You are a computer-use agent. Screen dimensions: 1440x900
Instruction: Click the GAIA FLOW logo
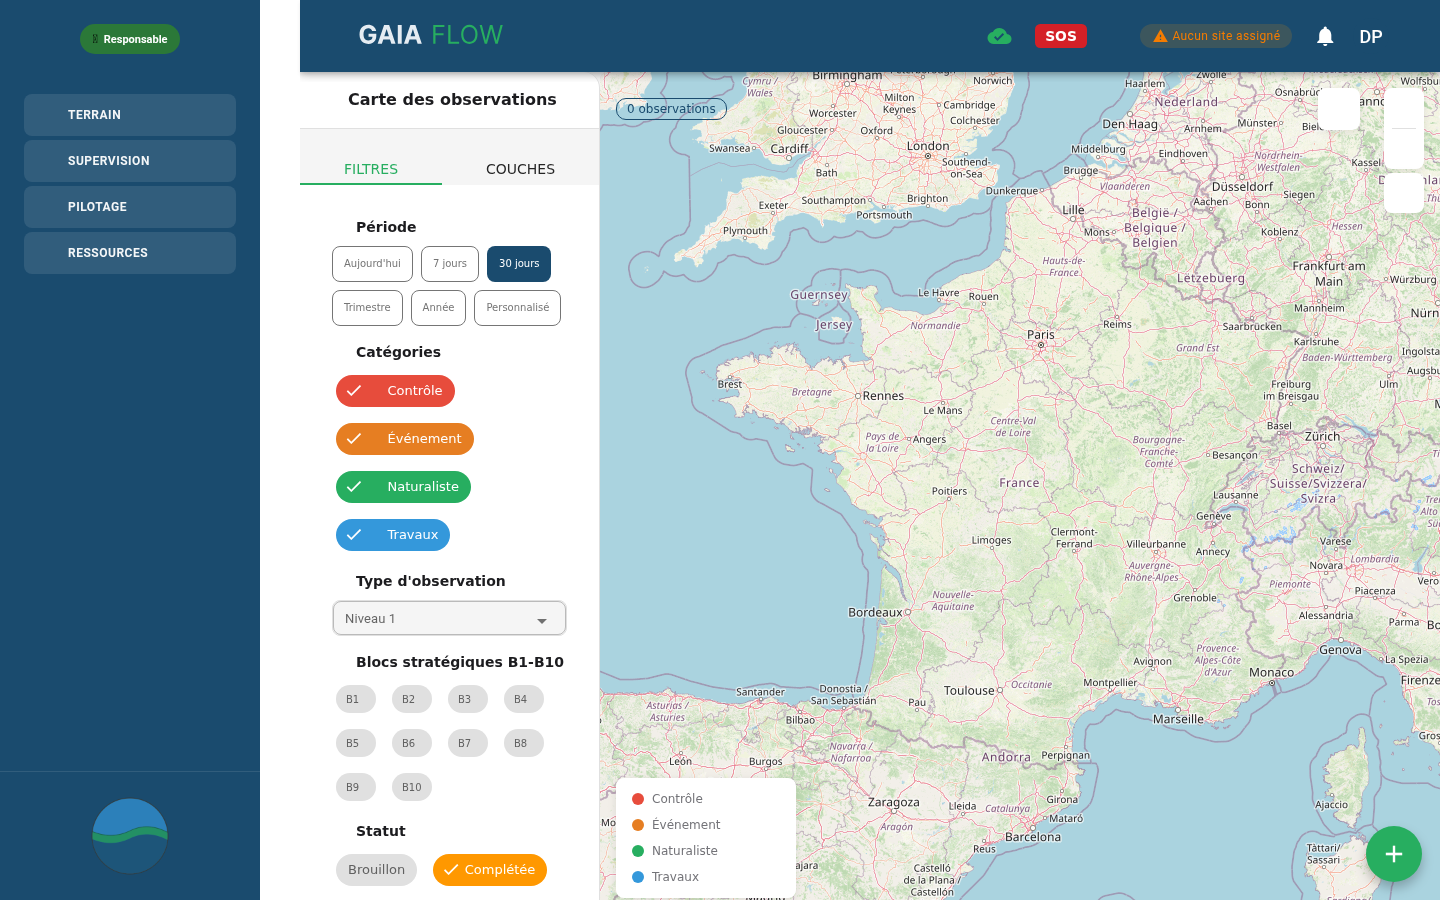(430, 33)
